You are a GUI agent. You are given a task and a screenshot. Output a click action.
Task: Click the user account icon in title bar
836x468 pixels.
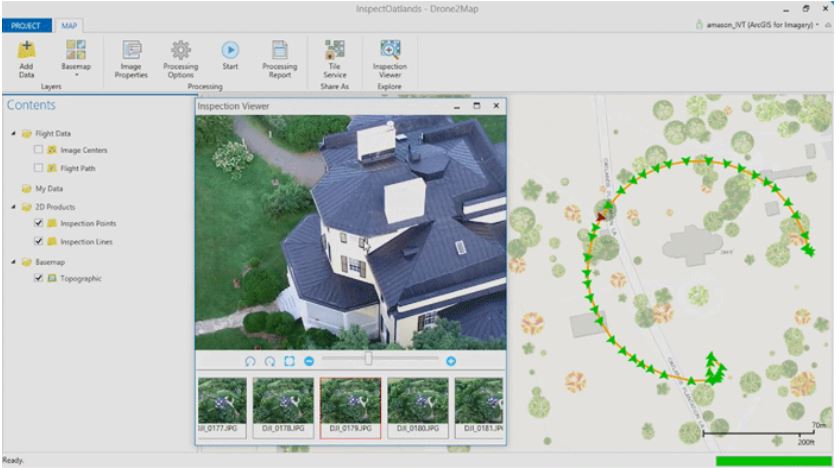[x=699, y=25]
